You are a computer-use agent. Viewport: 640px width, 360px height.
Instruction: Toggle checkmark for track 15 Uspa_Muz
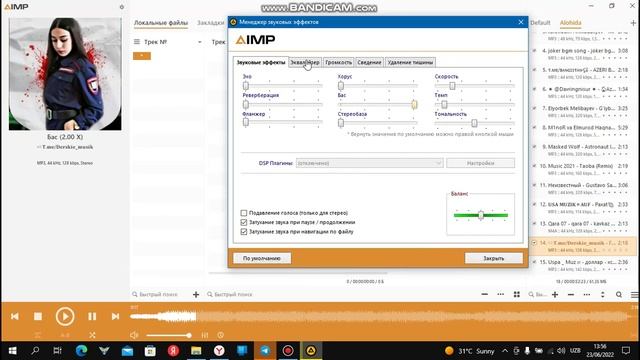[x=534, y=262]
